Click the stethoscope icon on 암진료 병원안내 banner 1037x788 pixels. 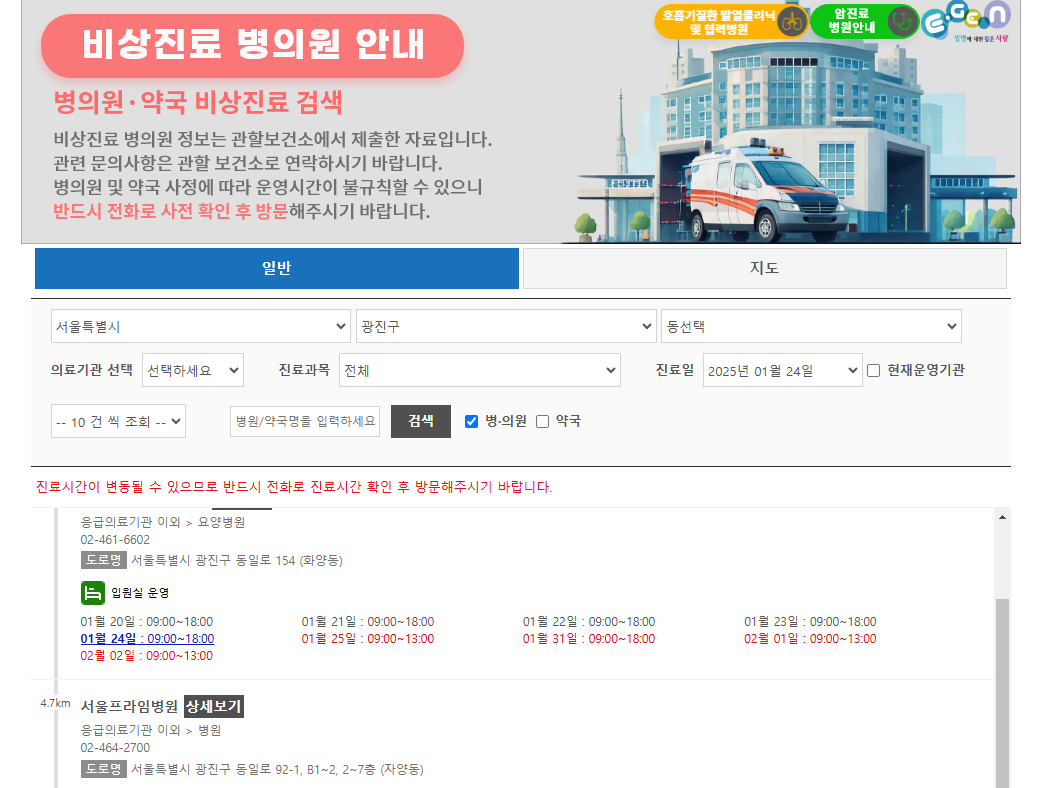pyautogui.click(x=903, y=23)
